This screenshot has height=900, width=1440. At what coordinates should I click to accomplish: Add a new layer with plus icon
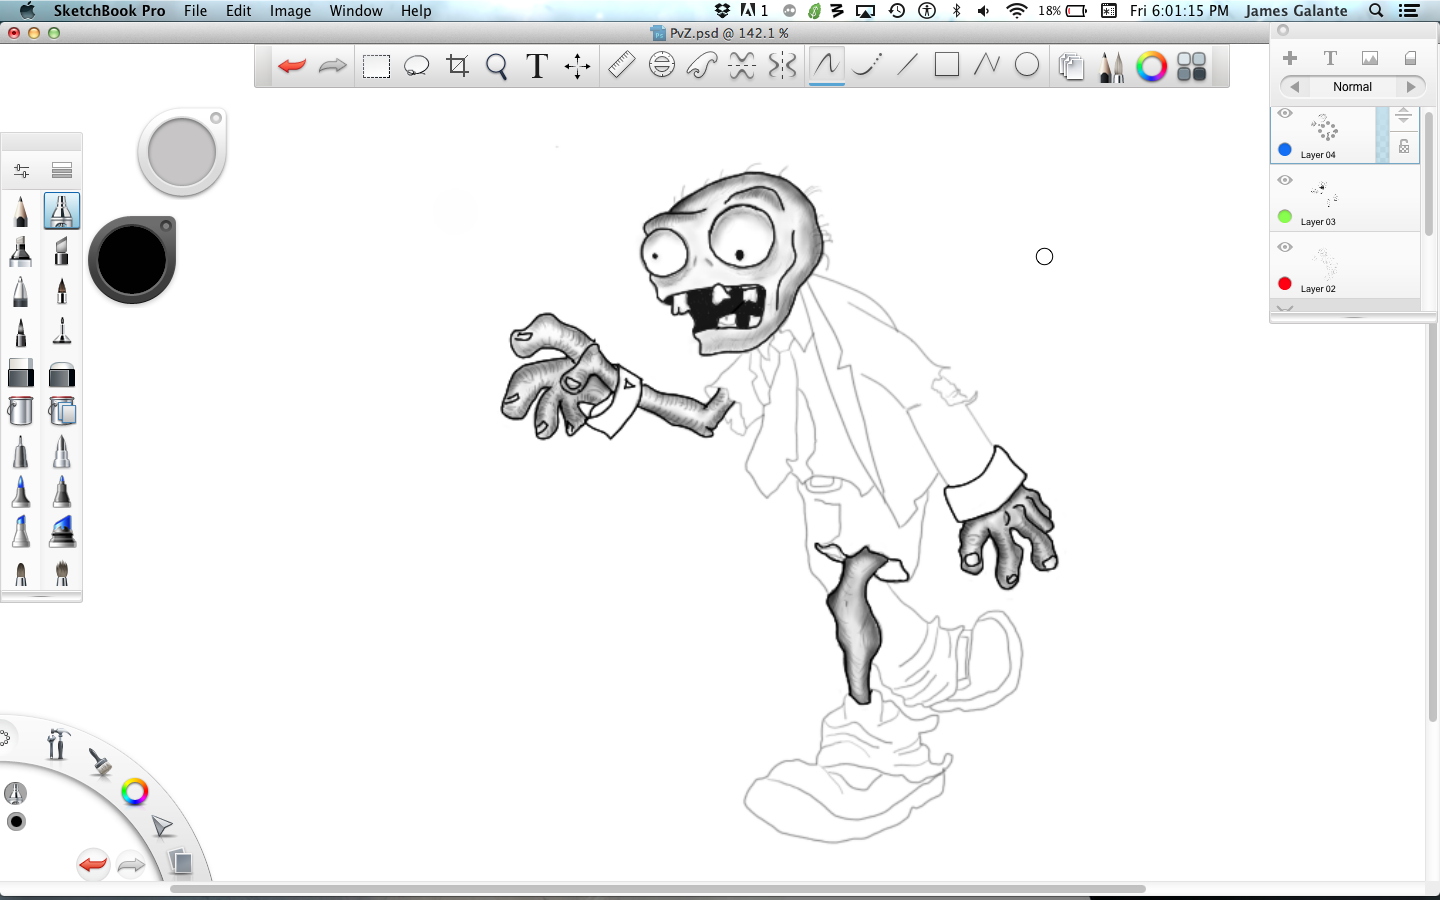coord(1290,58)
